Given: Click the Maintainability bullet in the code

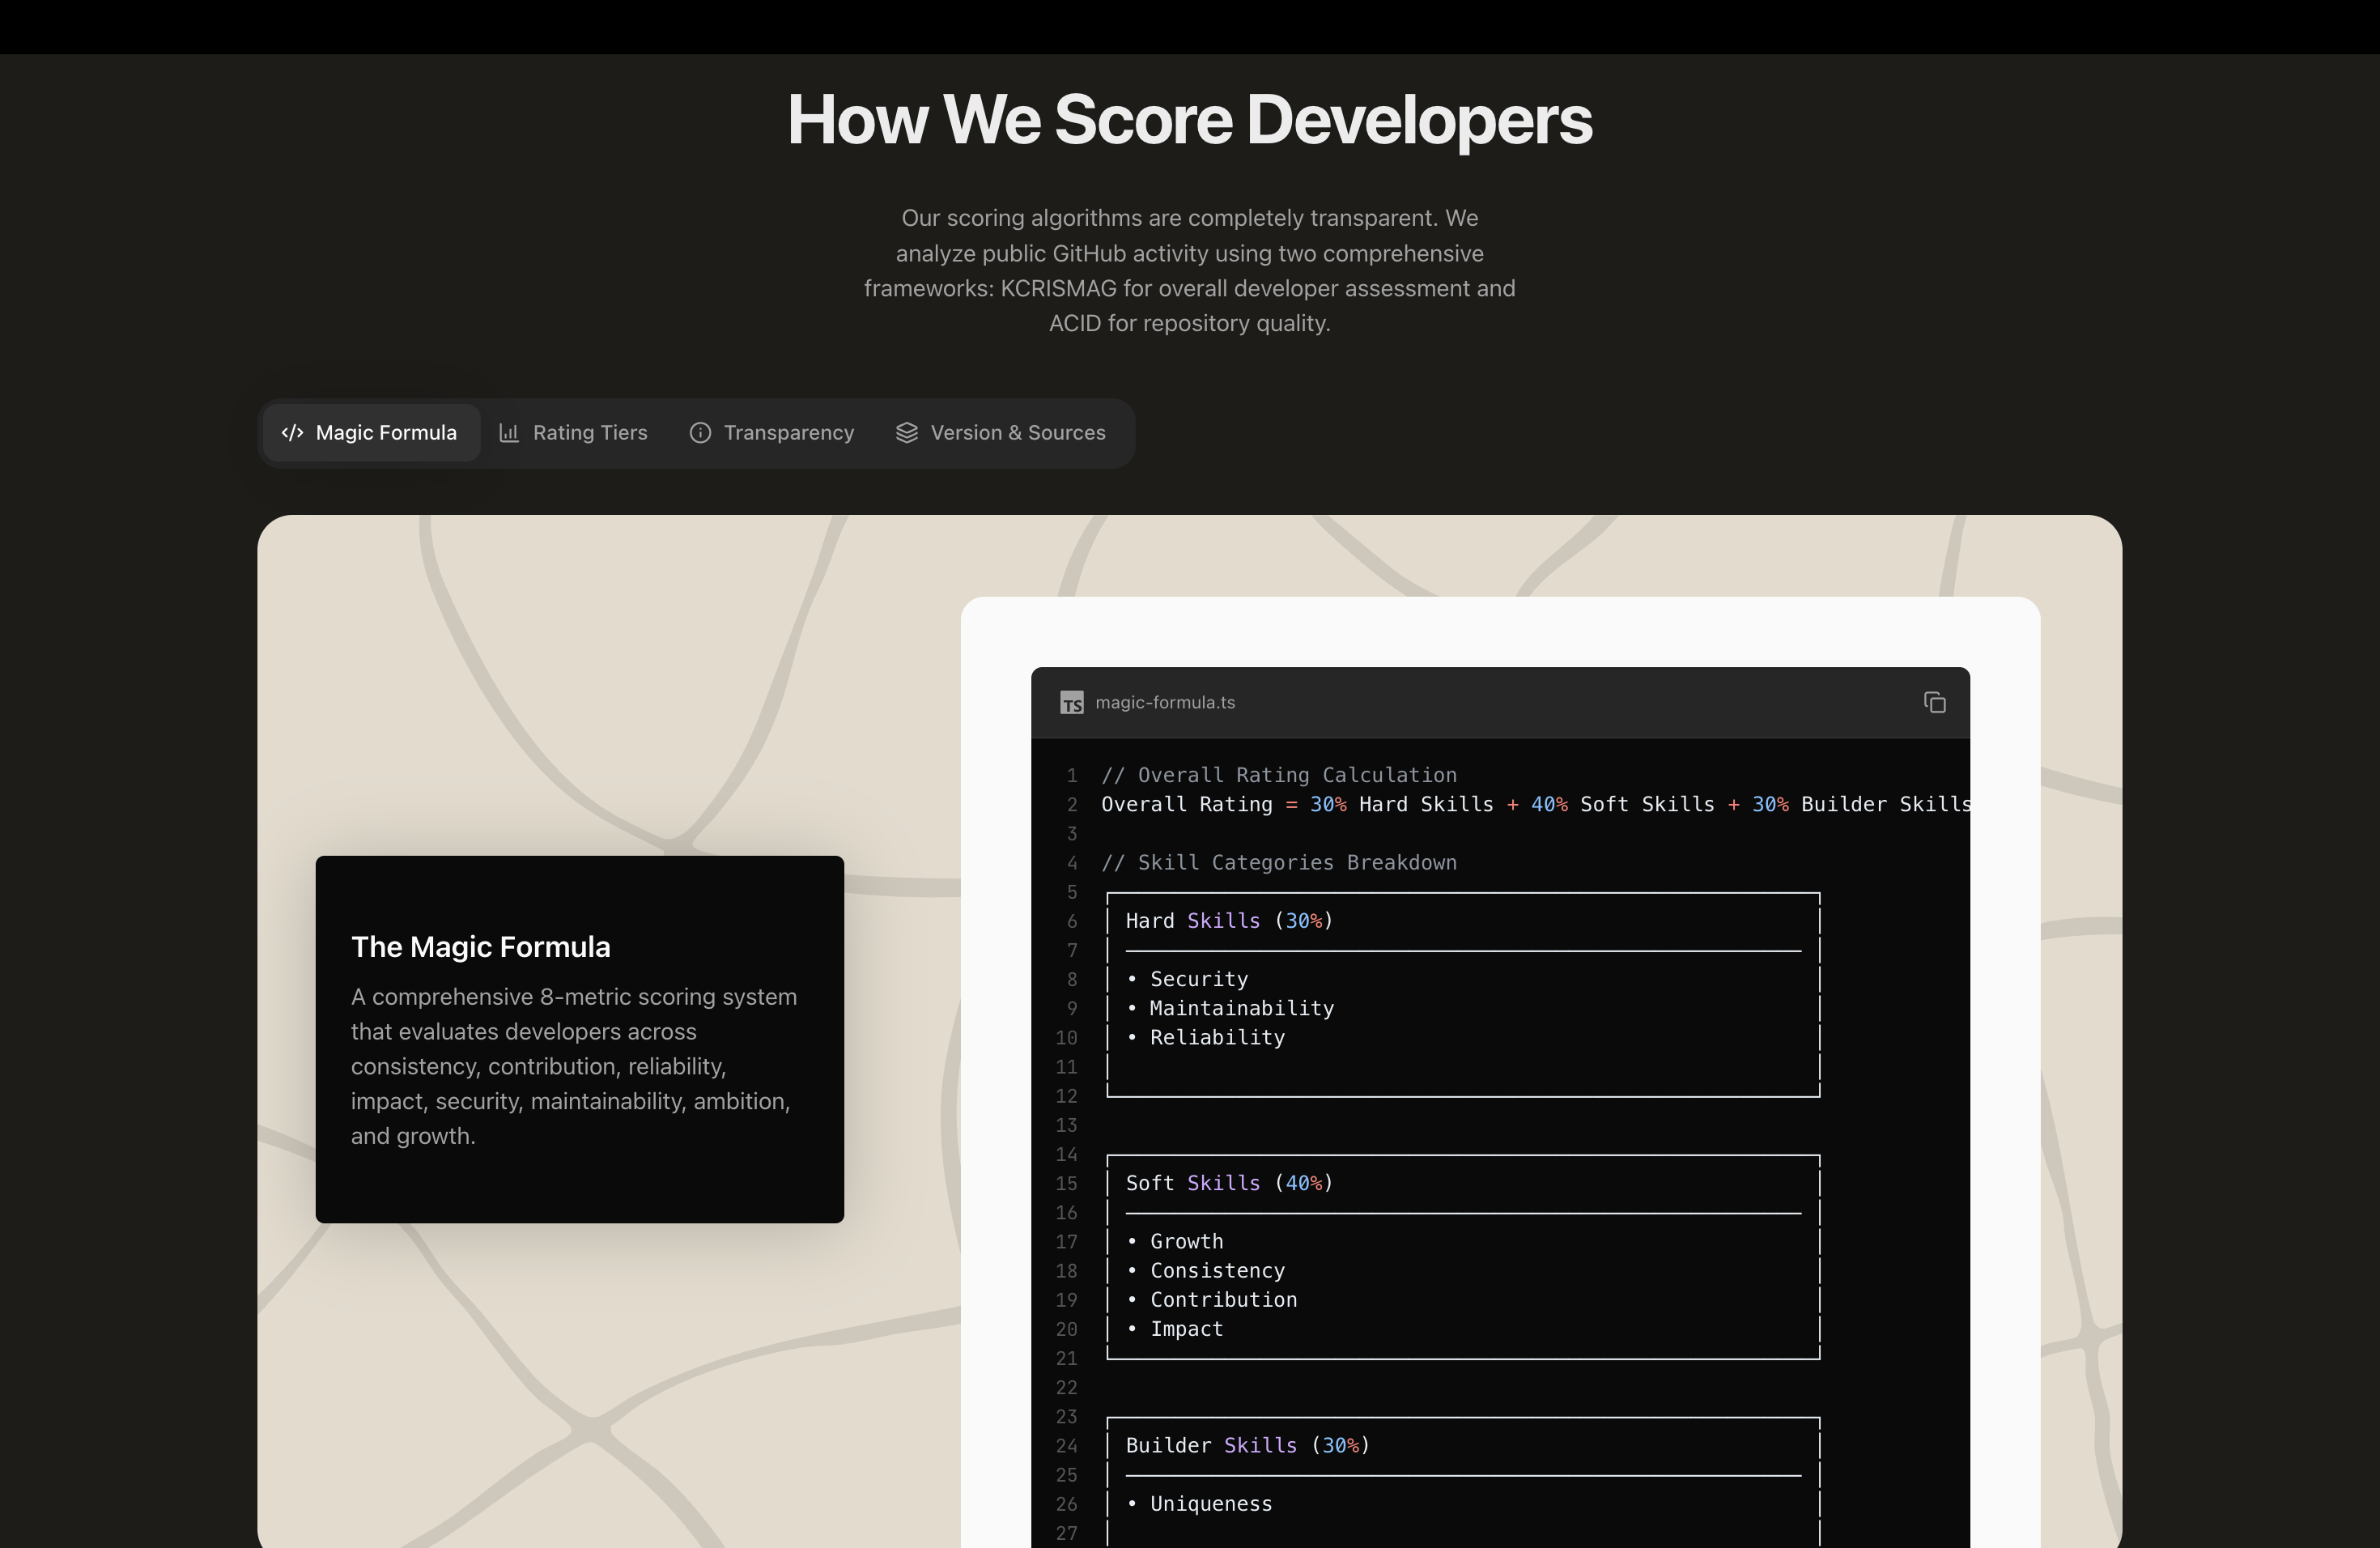Looking at the screenshot, I should [1241, 1009].
